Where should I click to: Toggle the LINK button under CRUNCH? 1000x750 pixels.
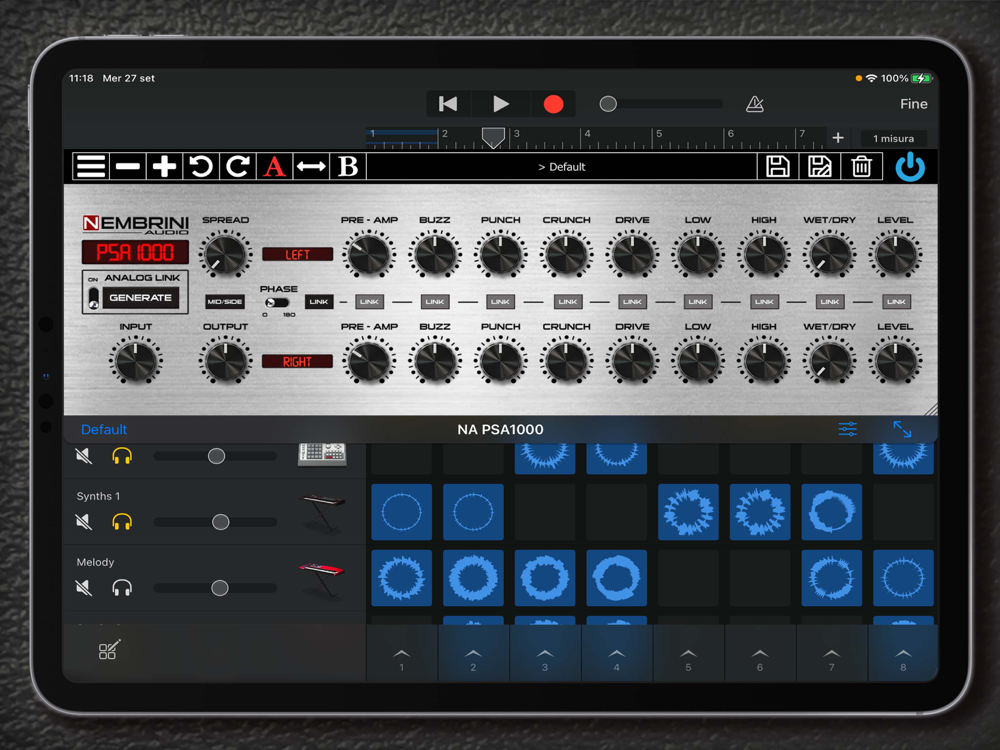tap(567, 302)
